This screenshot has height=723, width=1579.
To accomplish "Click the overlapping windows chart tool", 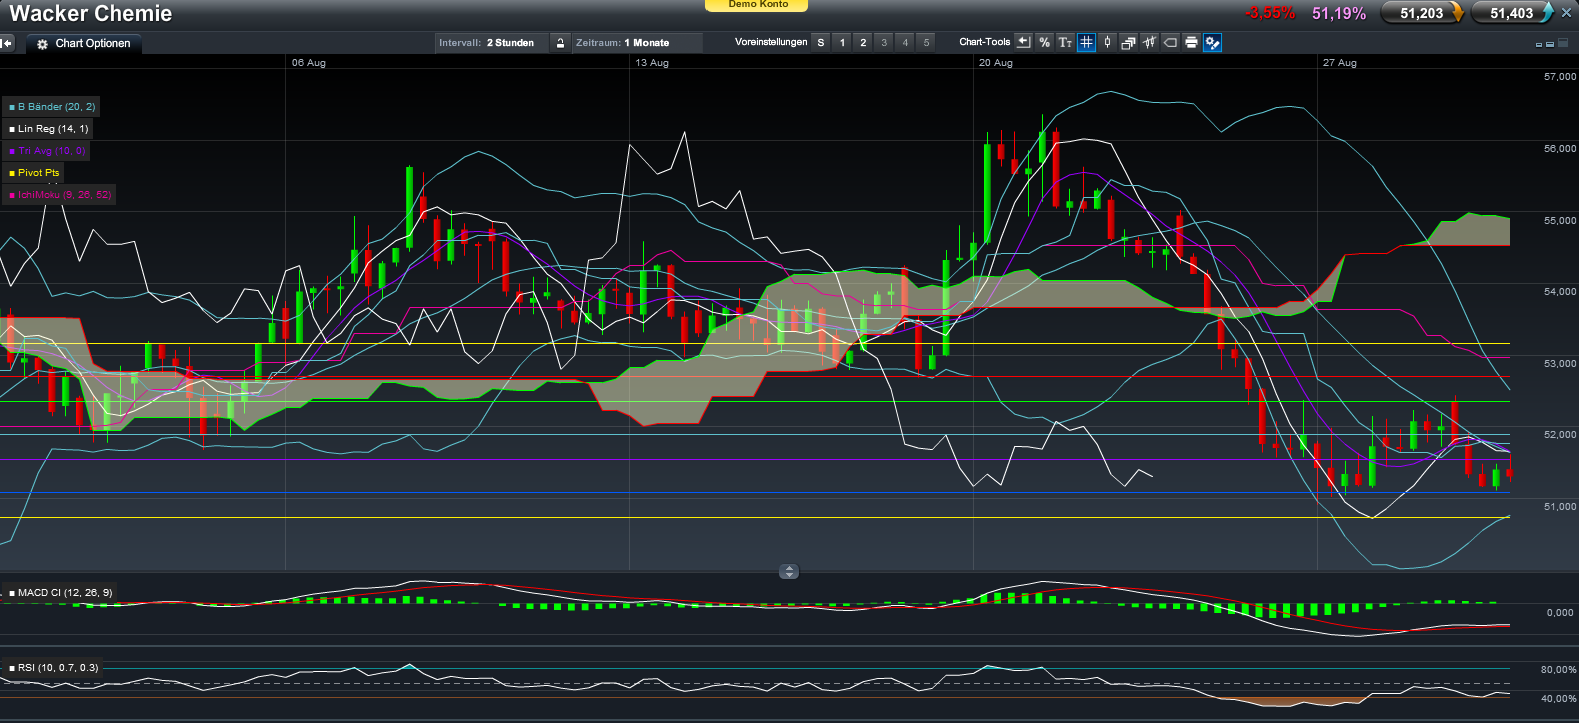I will pyautogui.click(x=1128, y=42).
